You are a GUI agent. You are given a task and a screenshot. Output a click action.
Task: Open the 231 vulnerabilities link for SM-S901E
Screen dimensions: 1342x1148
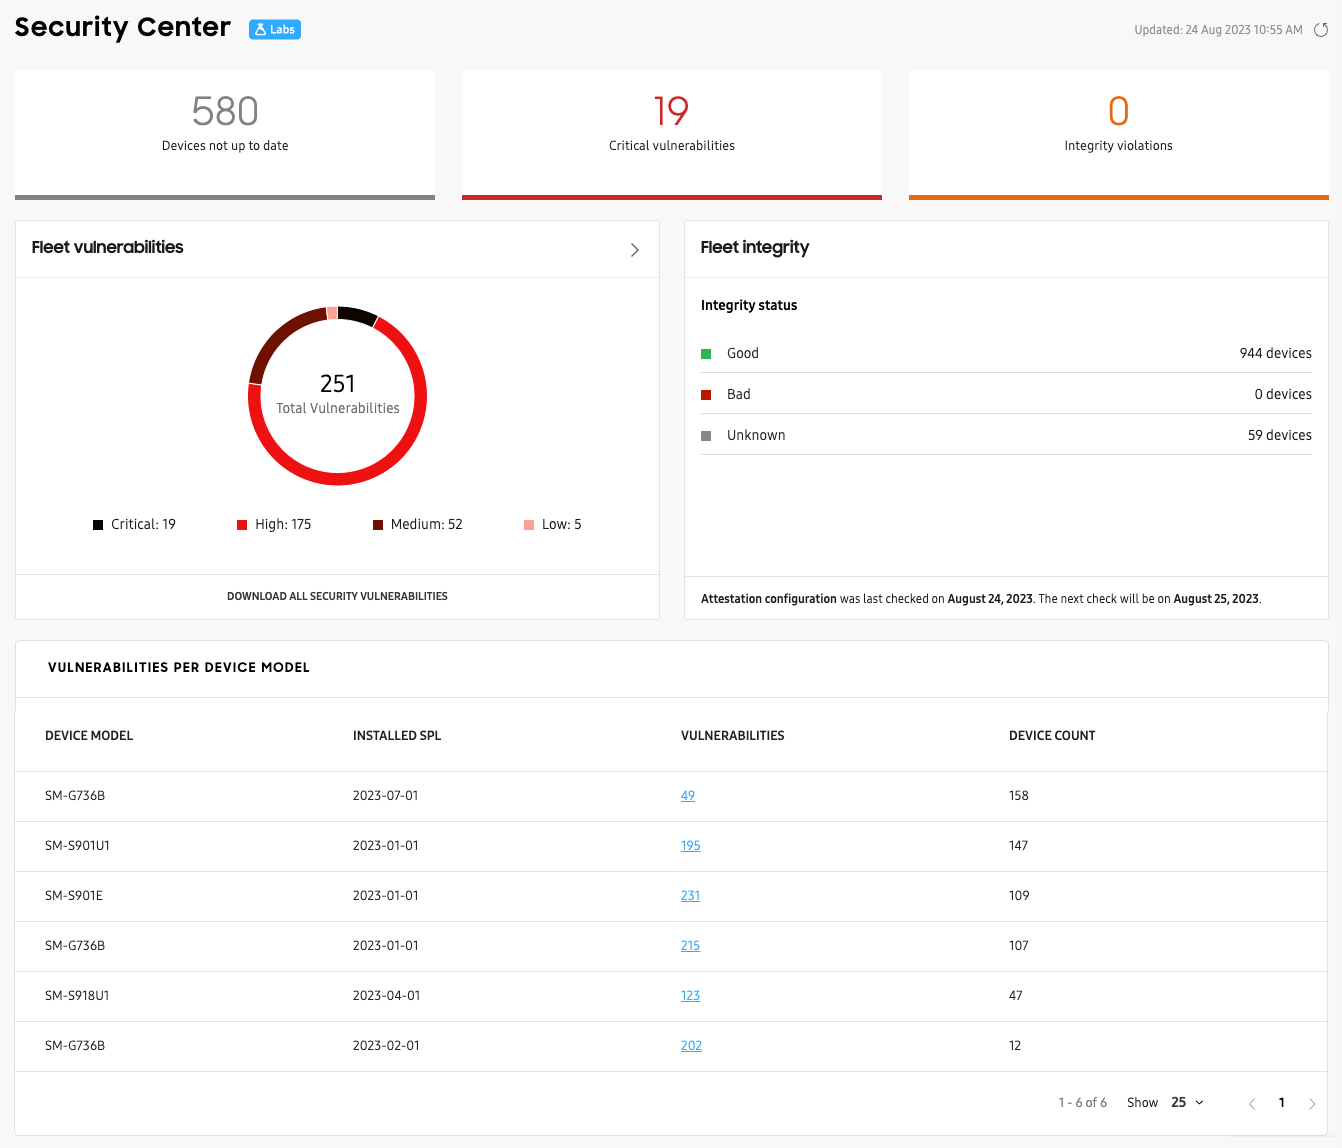point(690,896)
